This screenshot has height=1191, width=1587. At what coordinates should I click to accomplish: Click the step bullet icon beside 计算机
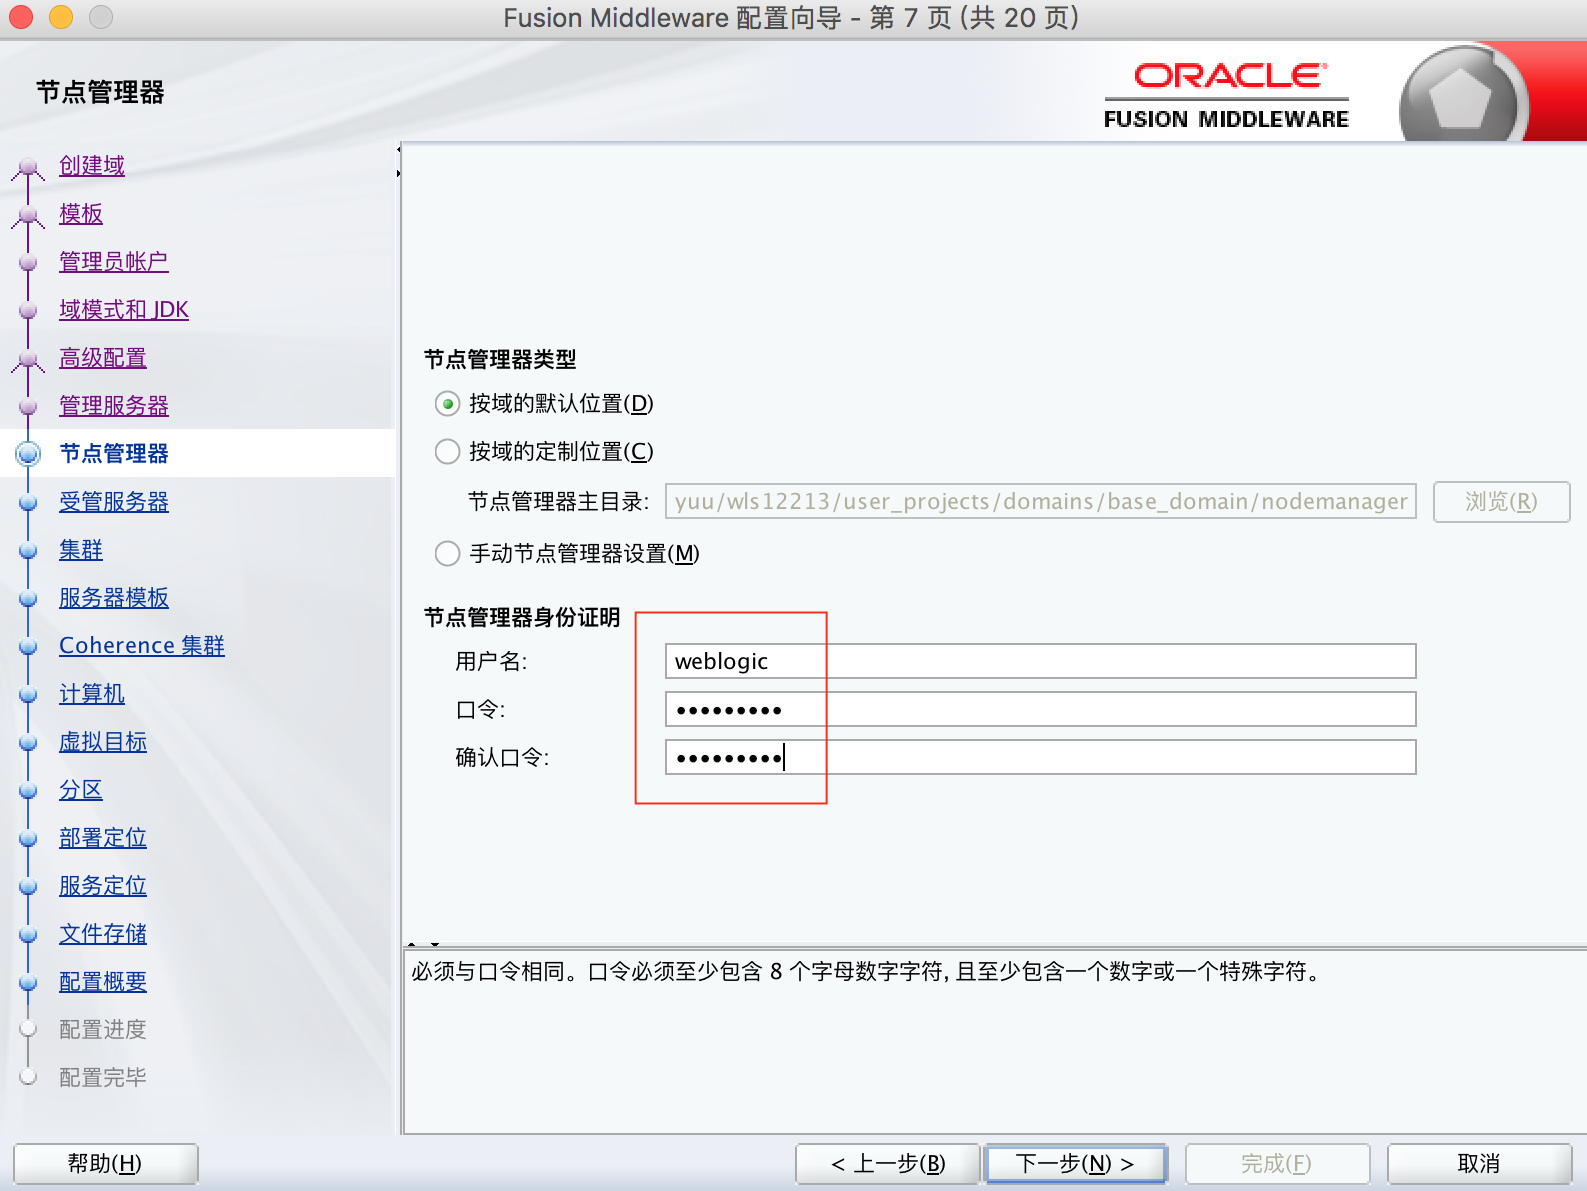28,695
